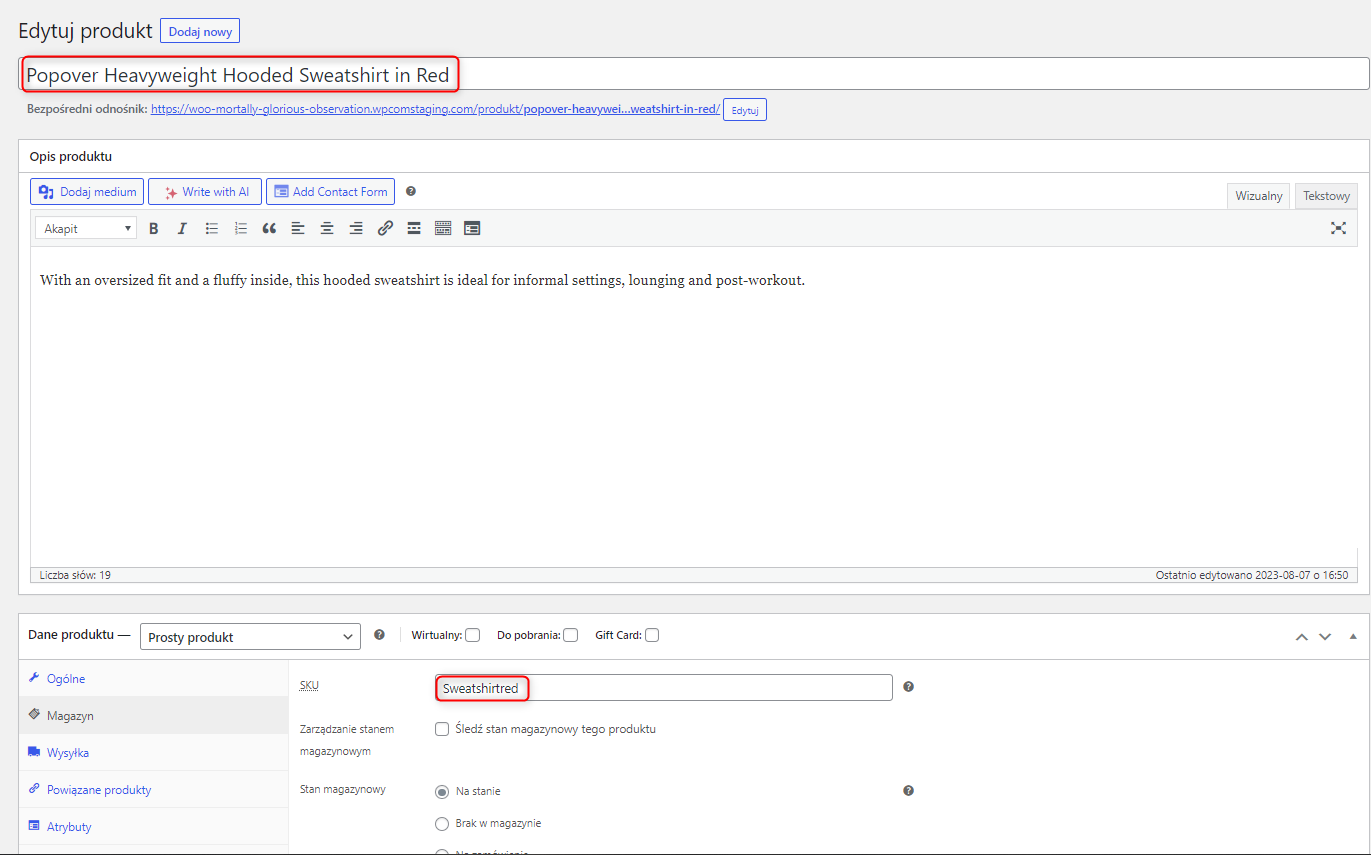Screen dimensions: 1371x855
Task: Tick the Do pobrania checkbox
Action: pyautogui.click(x=570, y=635)
